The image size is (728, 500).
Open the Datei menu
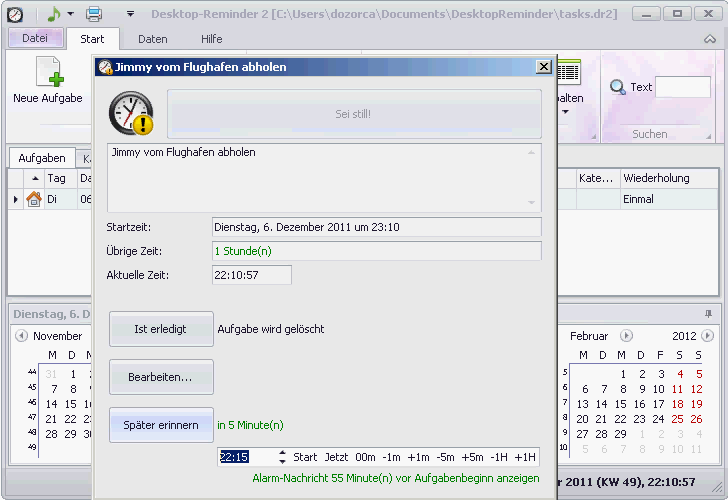[35, 38]
